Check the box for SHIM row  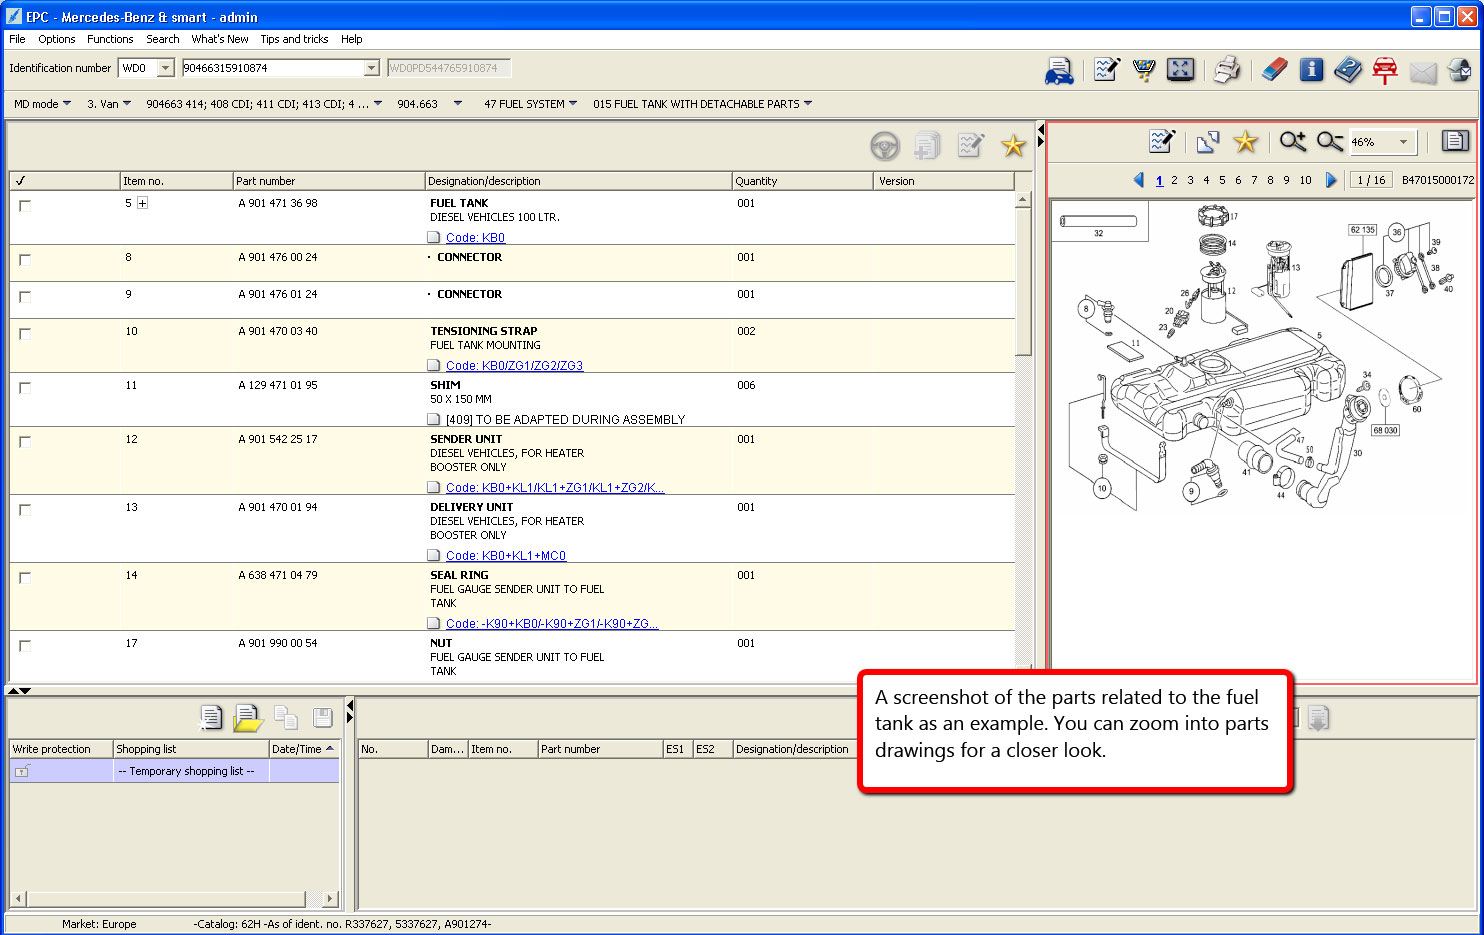25,387
